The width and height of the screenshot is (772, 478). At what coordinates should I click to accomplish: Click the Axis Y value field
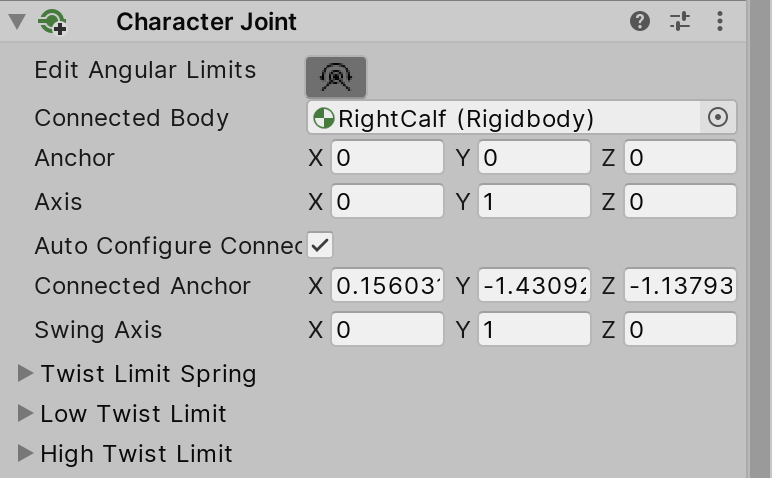[534, 202]
